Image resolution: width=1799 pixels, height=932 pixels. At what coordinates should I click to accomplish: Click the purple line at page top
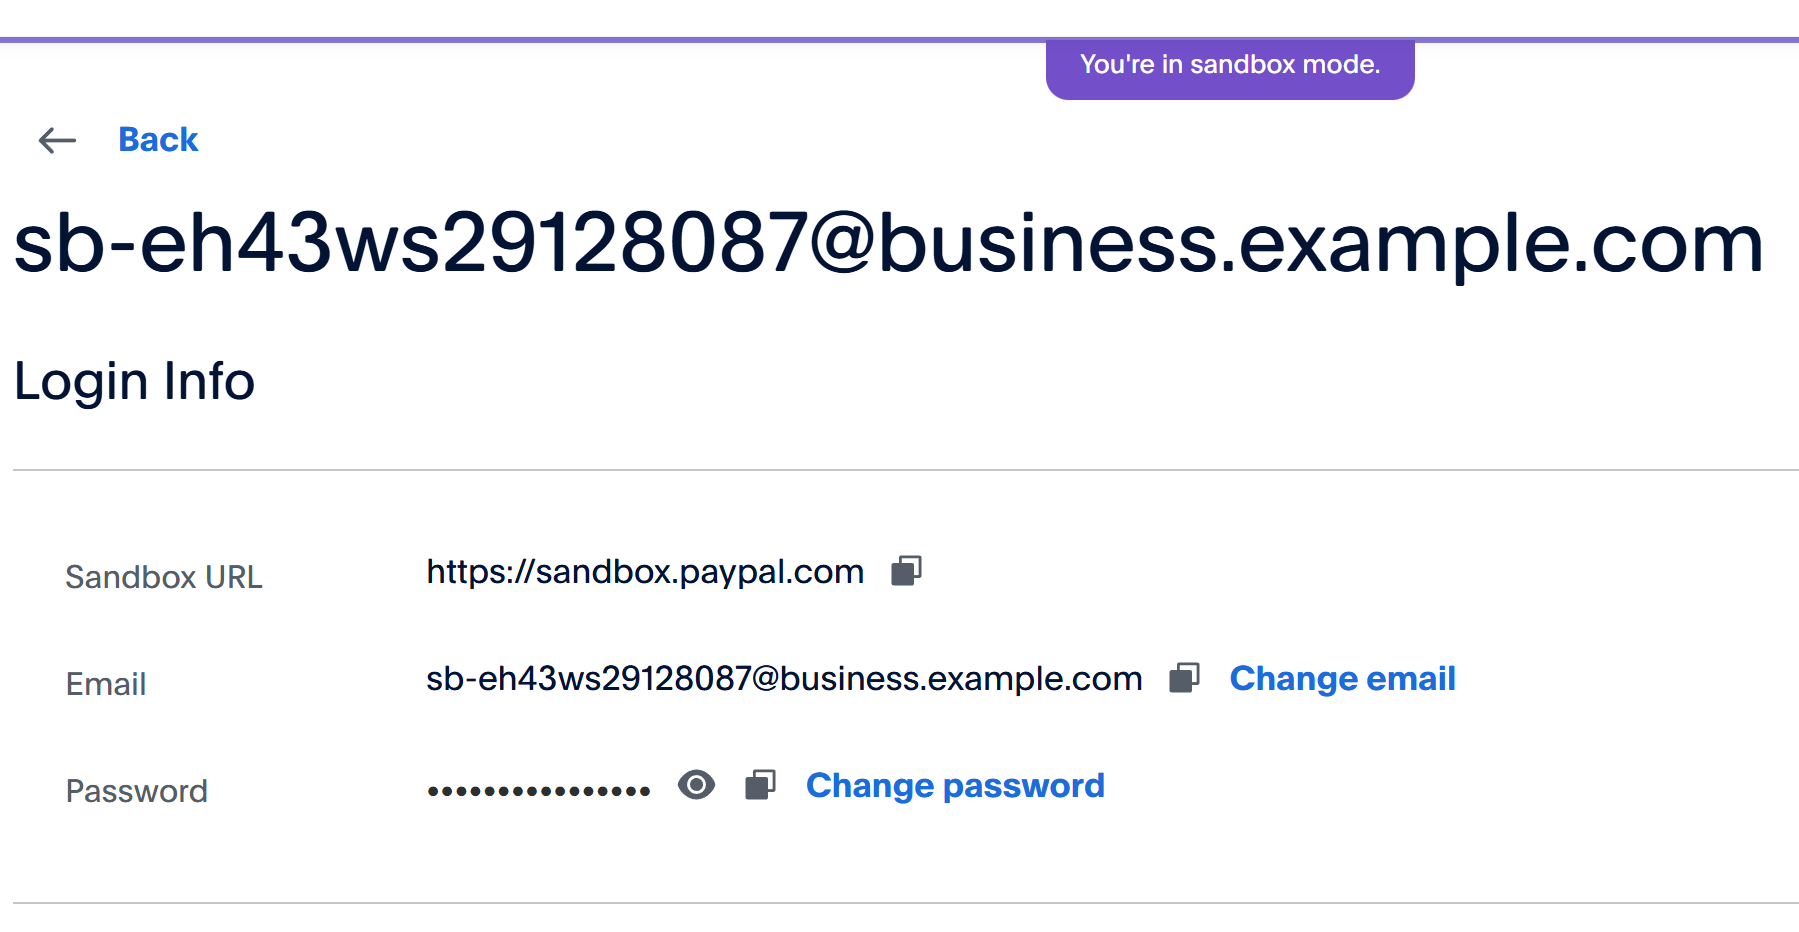[500, 40]
